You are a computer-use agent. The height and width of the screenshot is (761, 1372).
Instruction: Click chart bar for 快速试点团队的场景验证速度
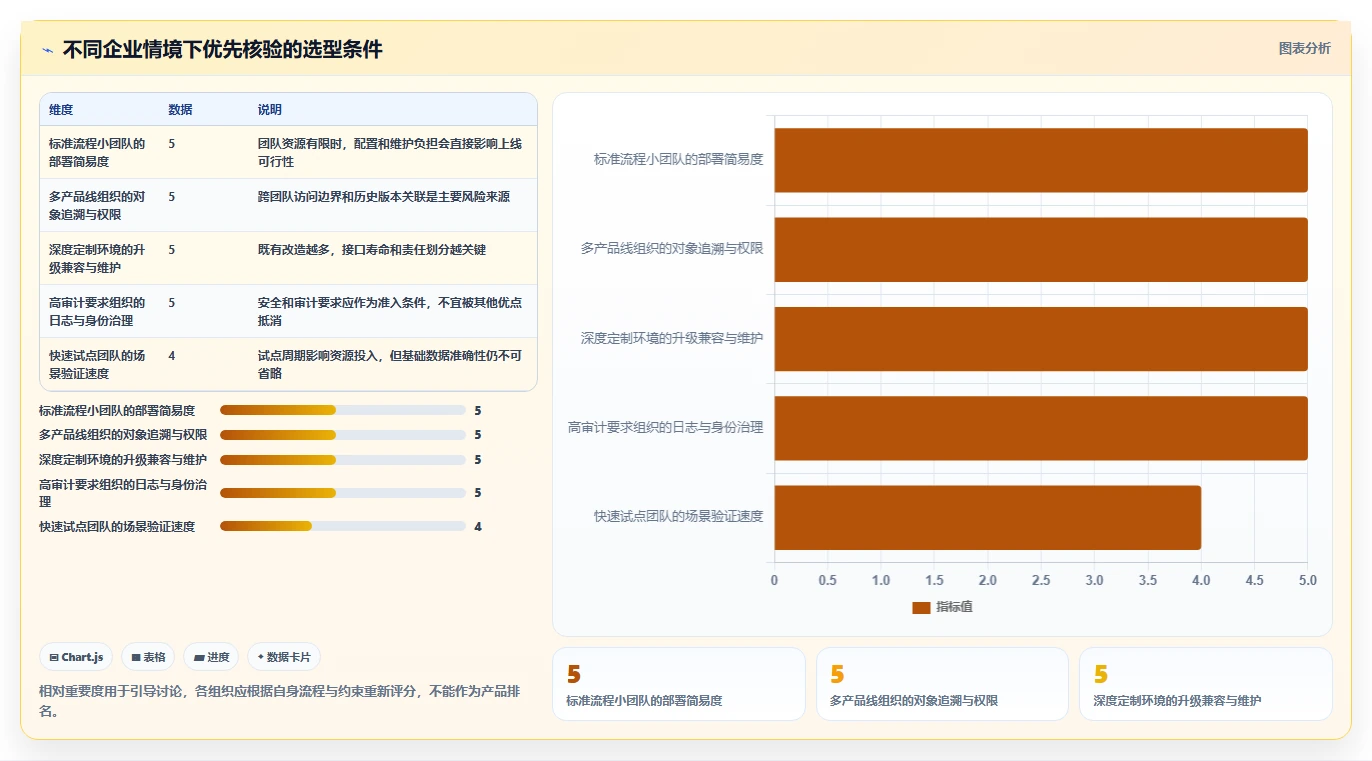988,517
